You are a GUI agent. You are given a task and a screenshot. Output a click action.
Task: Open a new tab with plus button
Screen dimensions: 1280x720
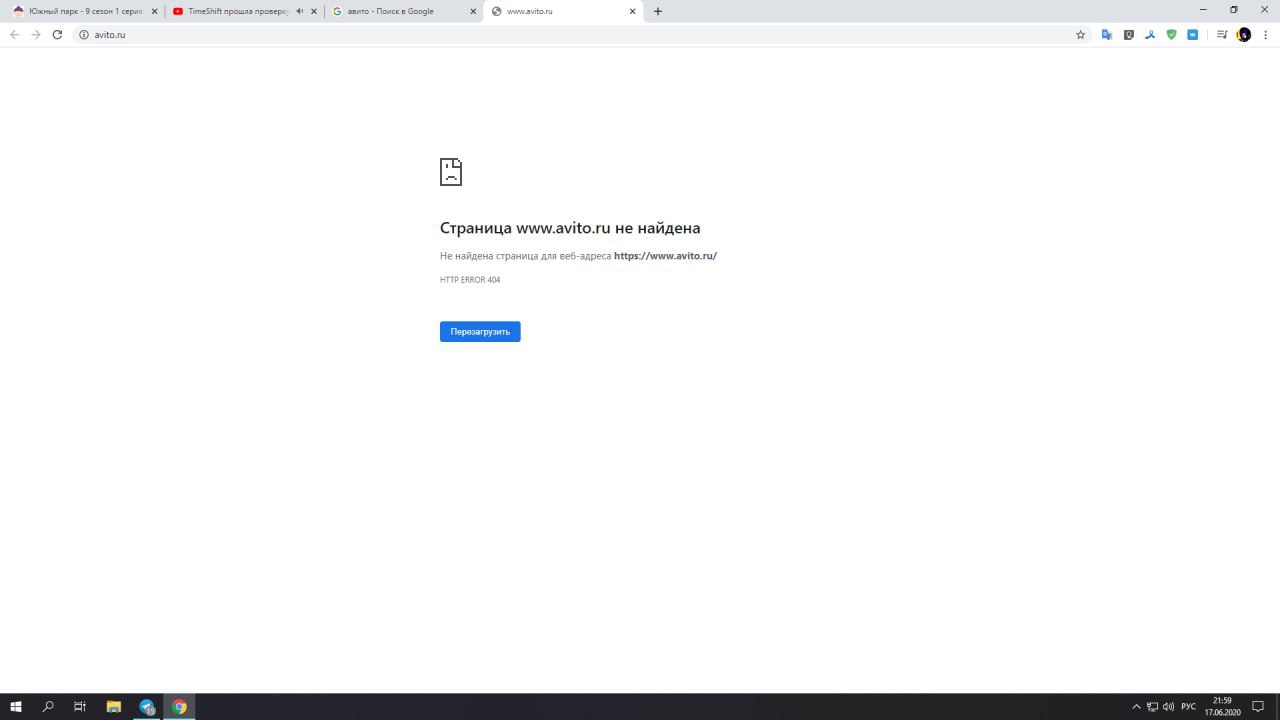[658, 11]
